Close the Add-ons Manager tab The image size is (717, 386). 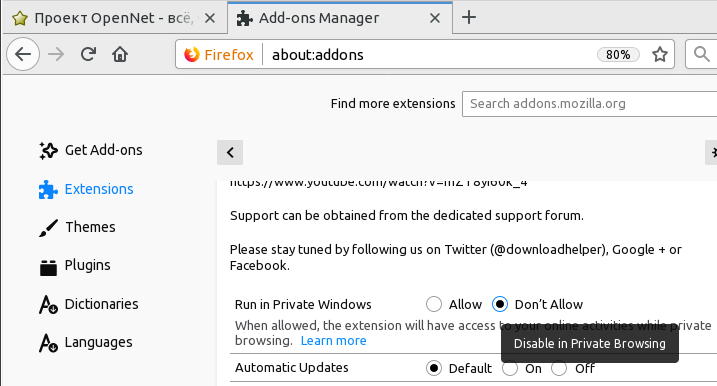pyautogui.click(x=435, y=18)
